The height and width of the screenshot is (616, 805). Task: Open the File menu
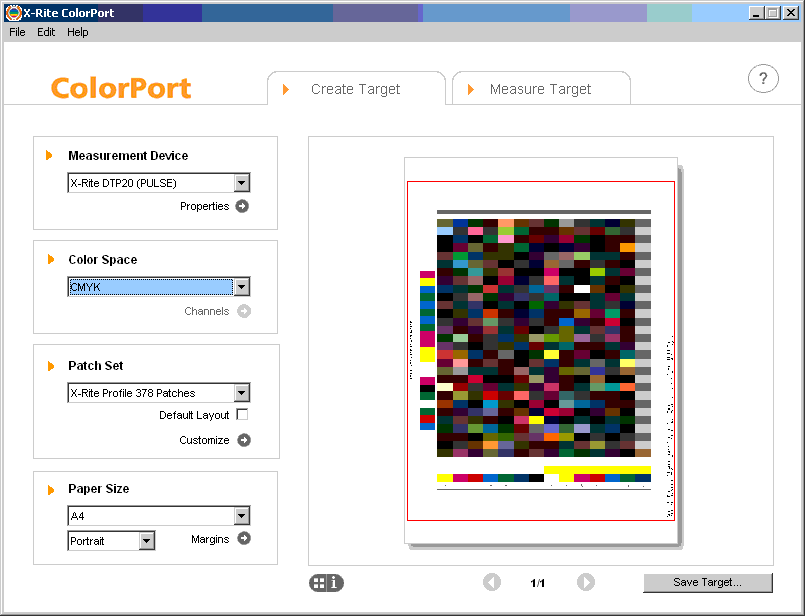coord(17,32)
